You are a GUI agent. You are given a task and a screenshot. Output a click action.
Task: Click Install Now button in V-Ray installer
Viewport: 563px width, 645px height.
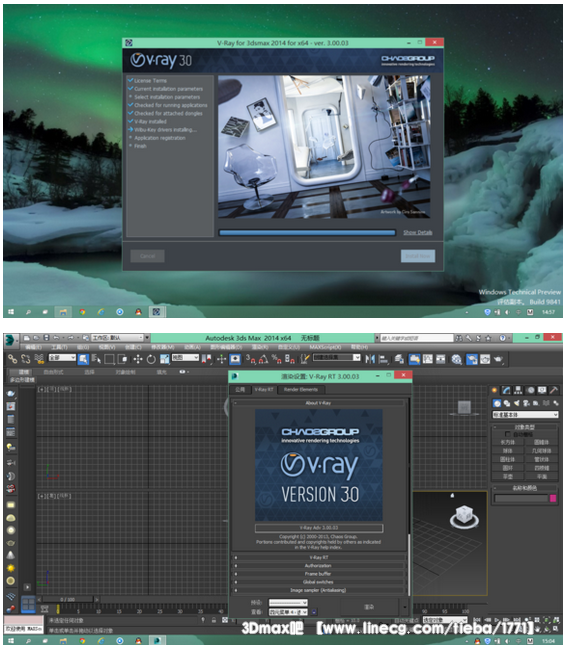coord(418,256)
